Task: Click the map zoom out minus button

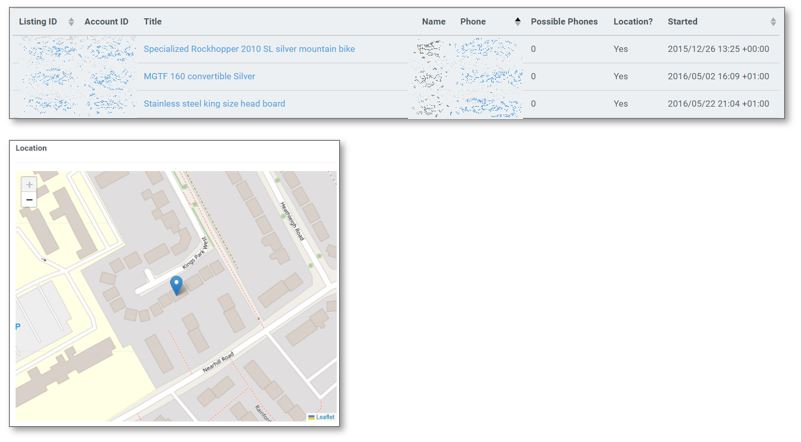Action: pyautogui.click(x=29, y=200)
